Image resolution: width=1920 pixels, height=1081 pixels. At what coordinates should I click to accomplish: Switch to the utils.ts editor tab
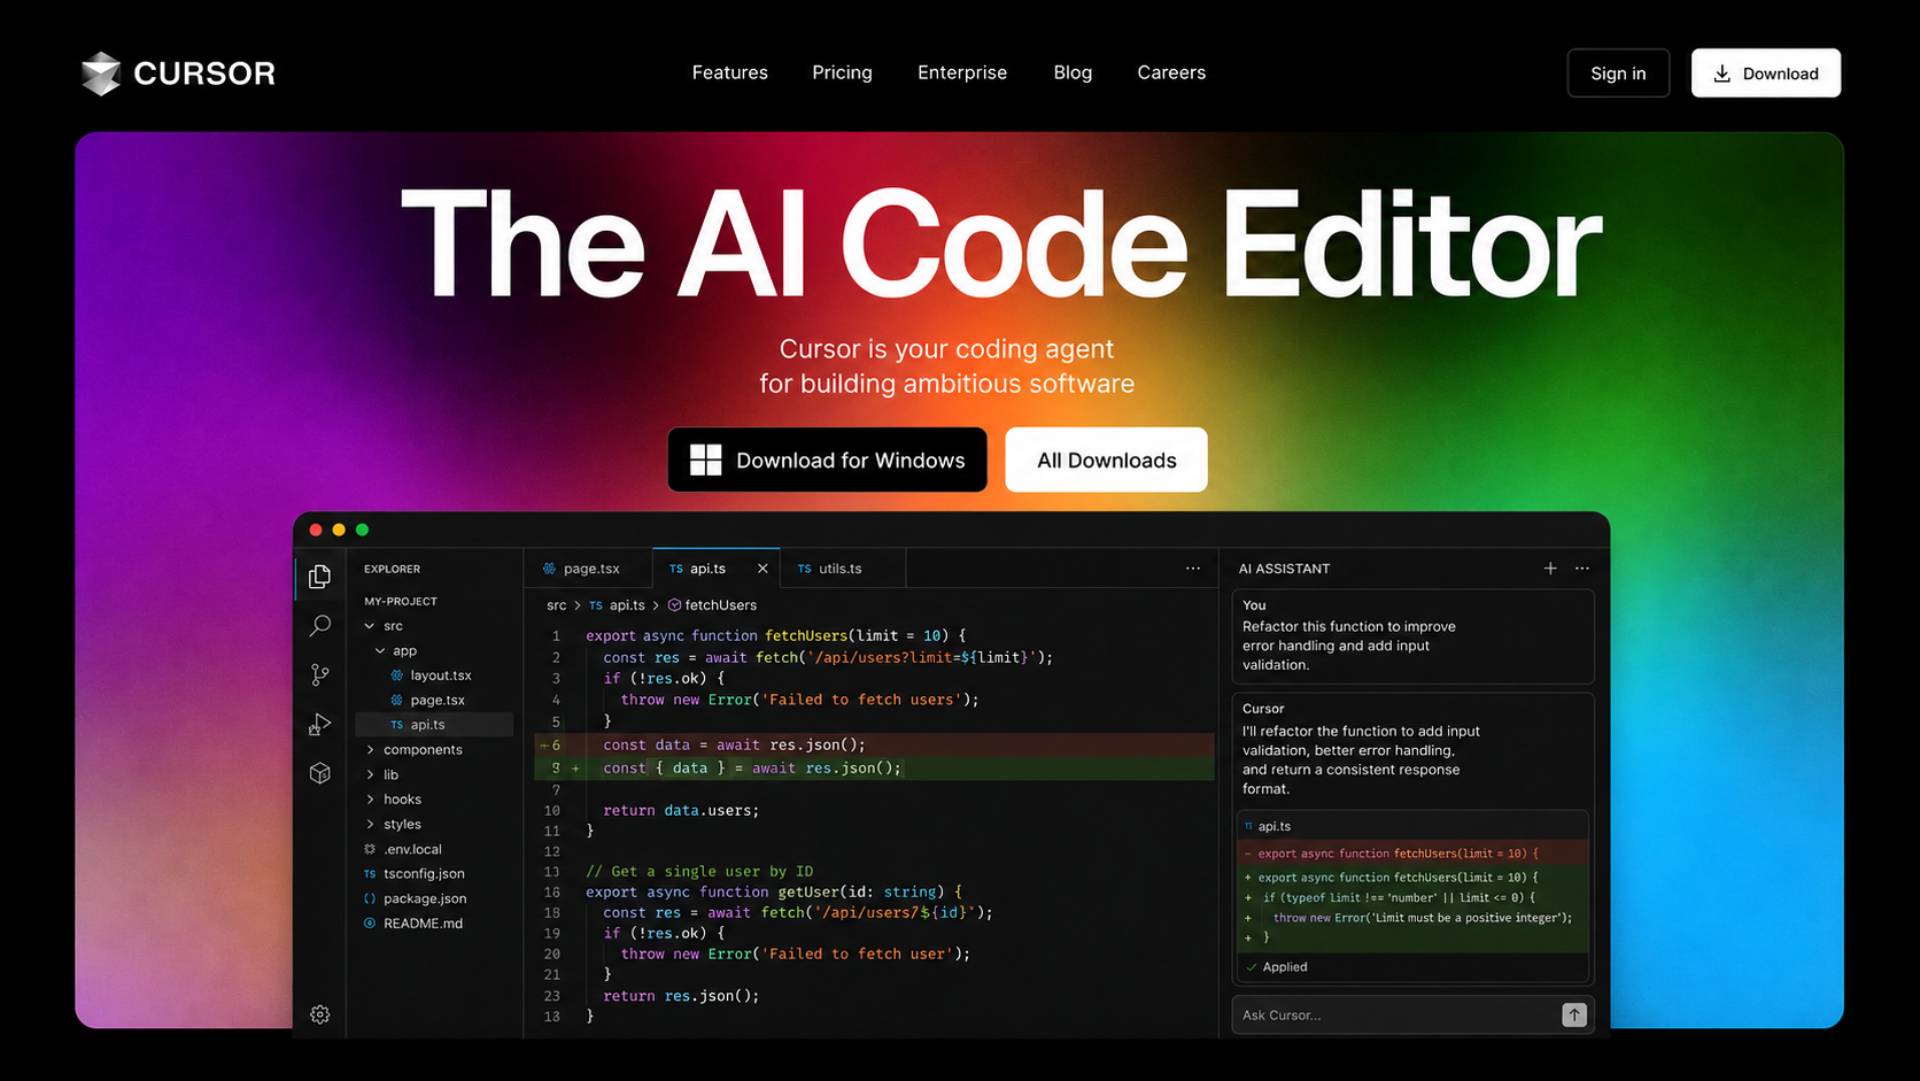[843, 568]
